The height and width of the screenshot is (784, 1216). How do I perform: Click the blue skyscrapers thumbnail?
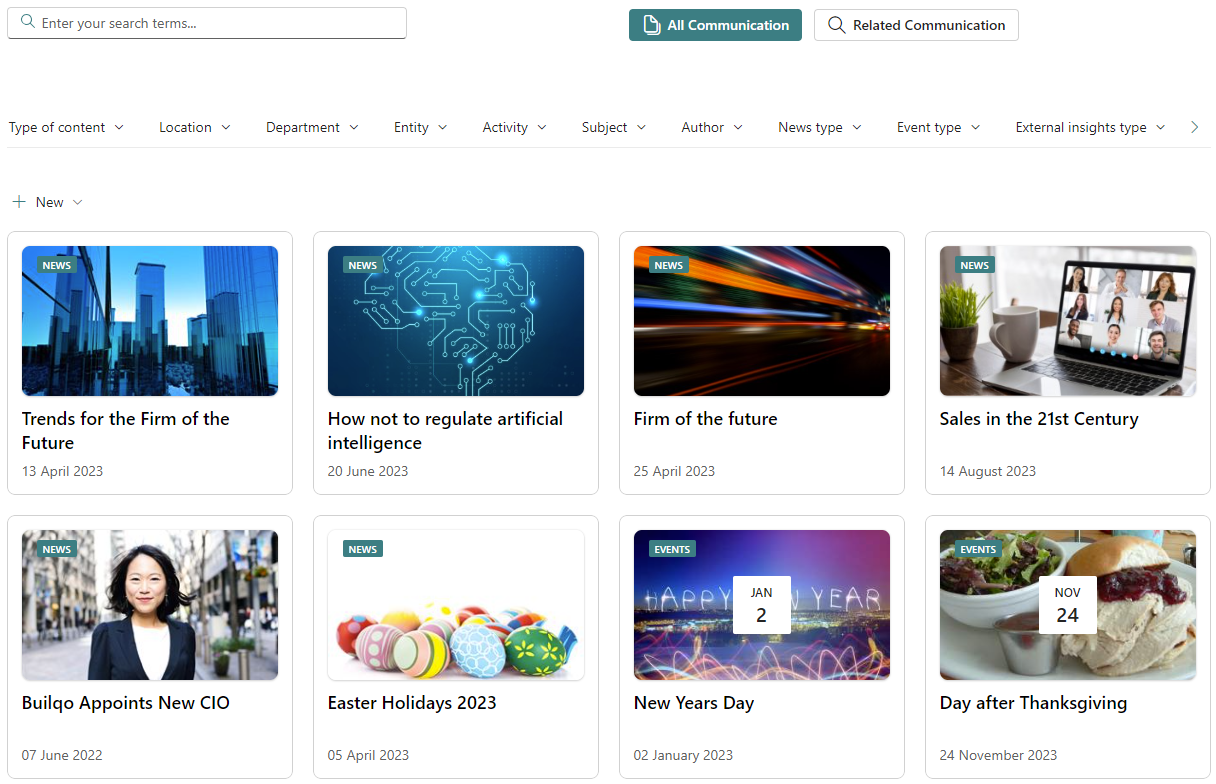tap(150, 321)
